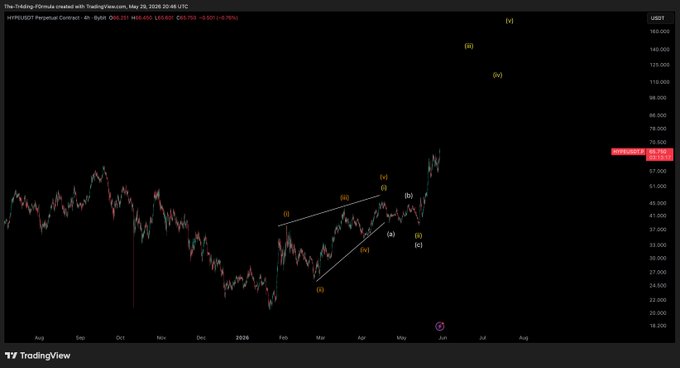Click the Apr label on time axis
680x368 pixels.
pyautogui.click(x=362, y=338)
